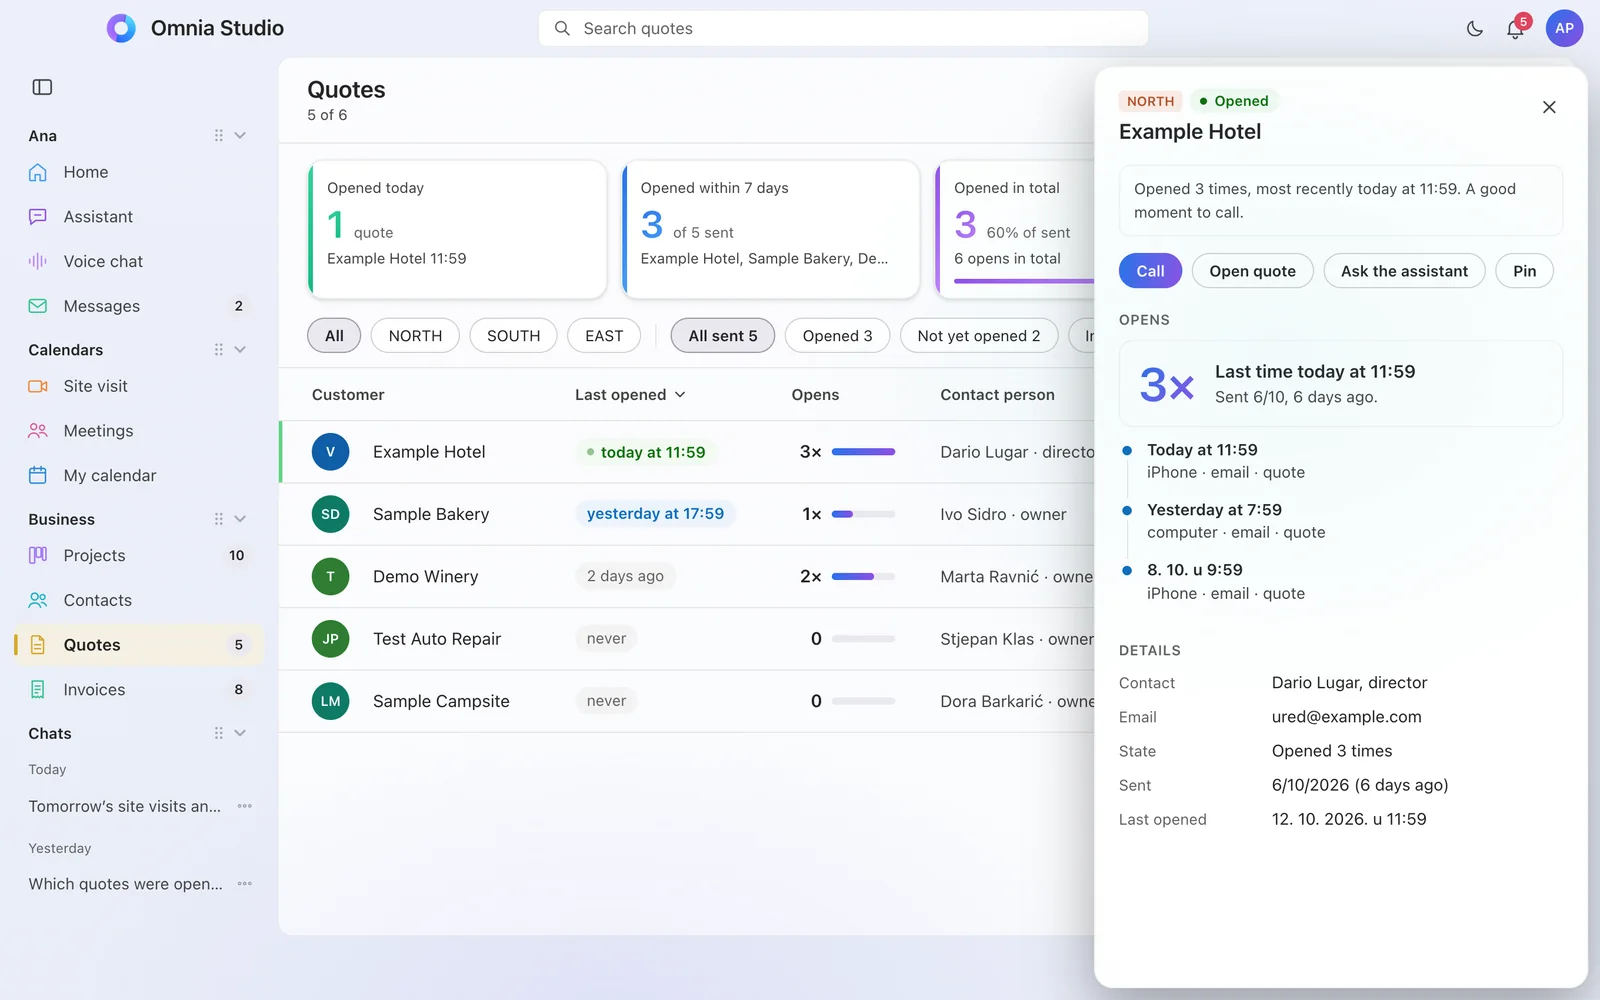Open options for Tomorrow's site visits chat
Image resolution: width=1600 pixels, height=1000 pixels.
tap(245, 806)
